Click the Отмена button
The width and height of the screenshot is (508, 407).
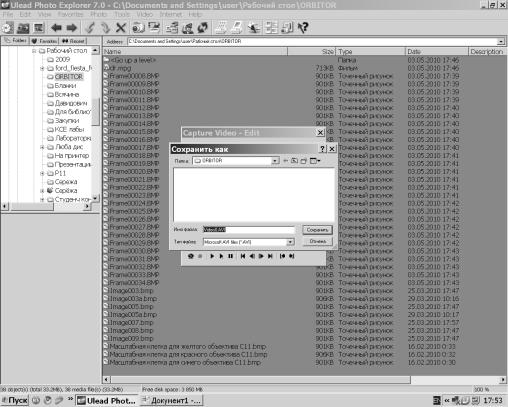coord(317,241)
